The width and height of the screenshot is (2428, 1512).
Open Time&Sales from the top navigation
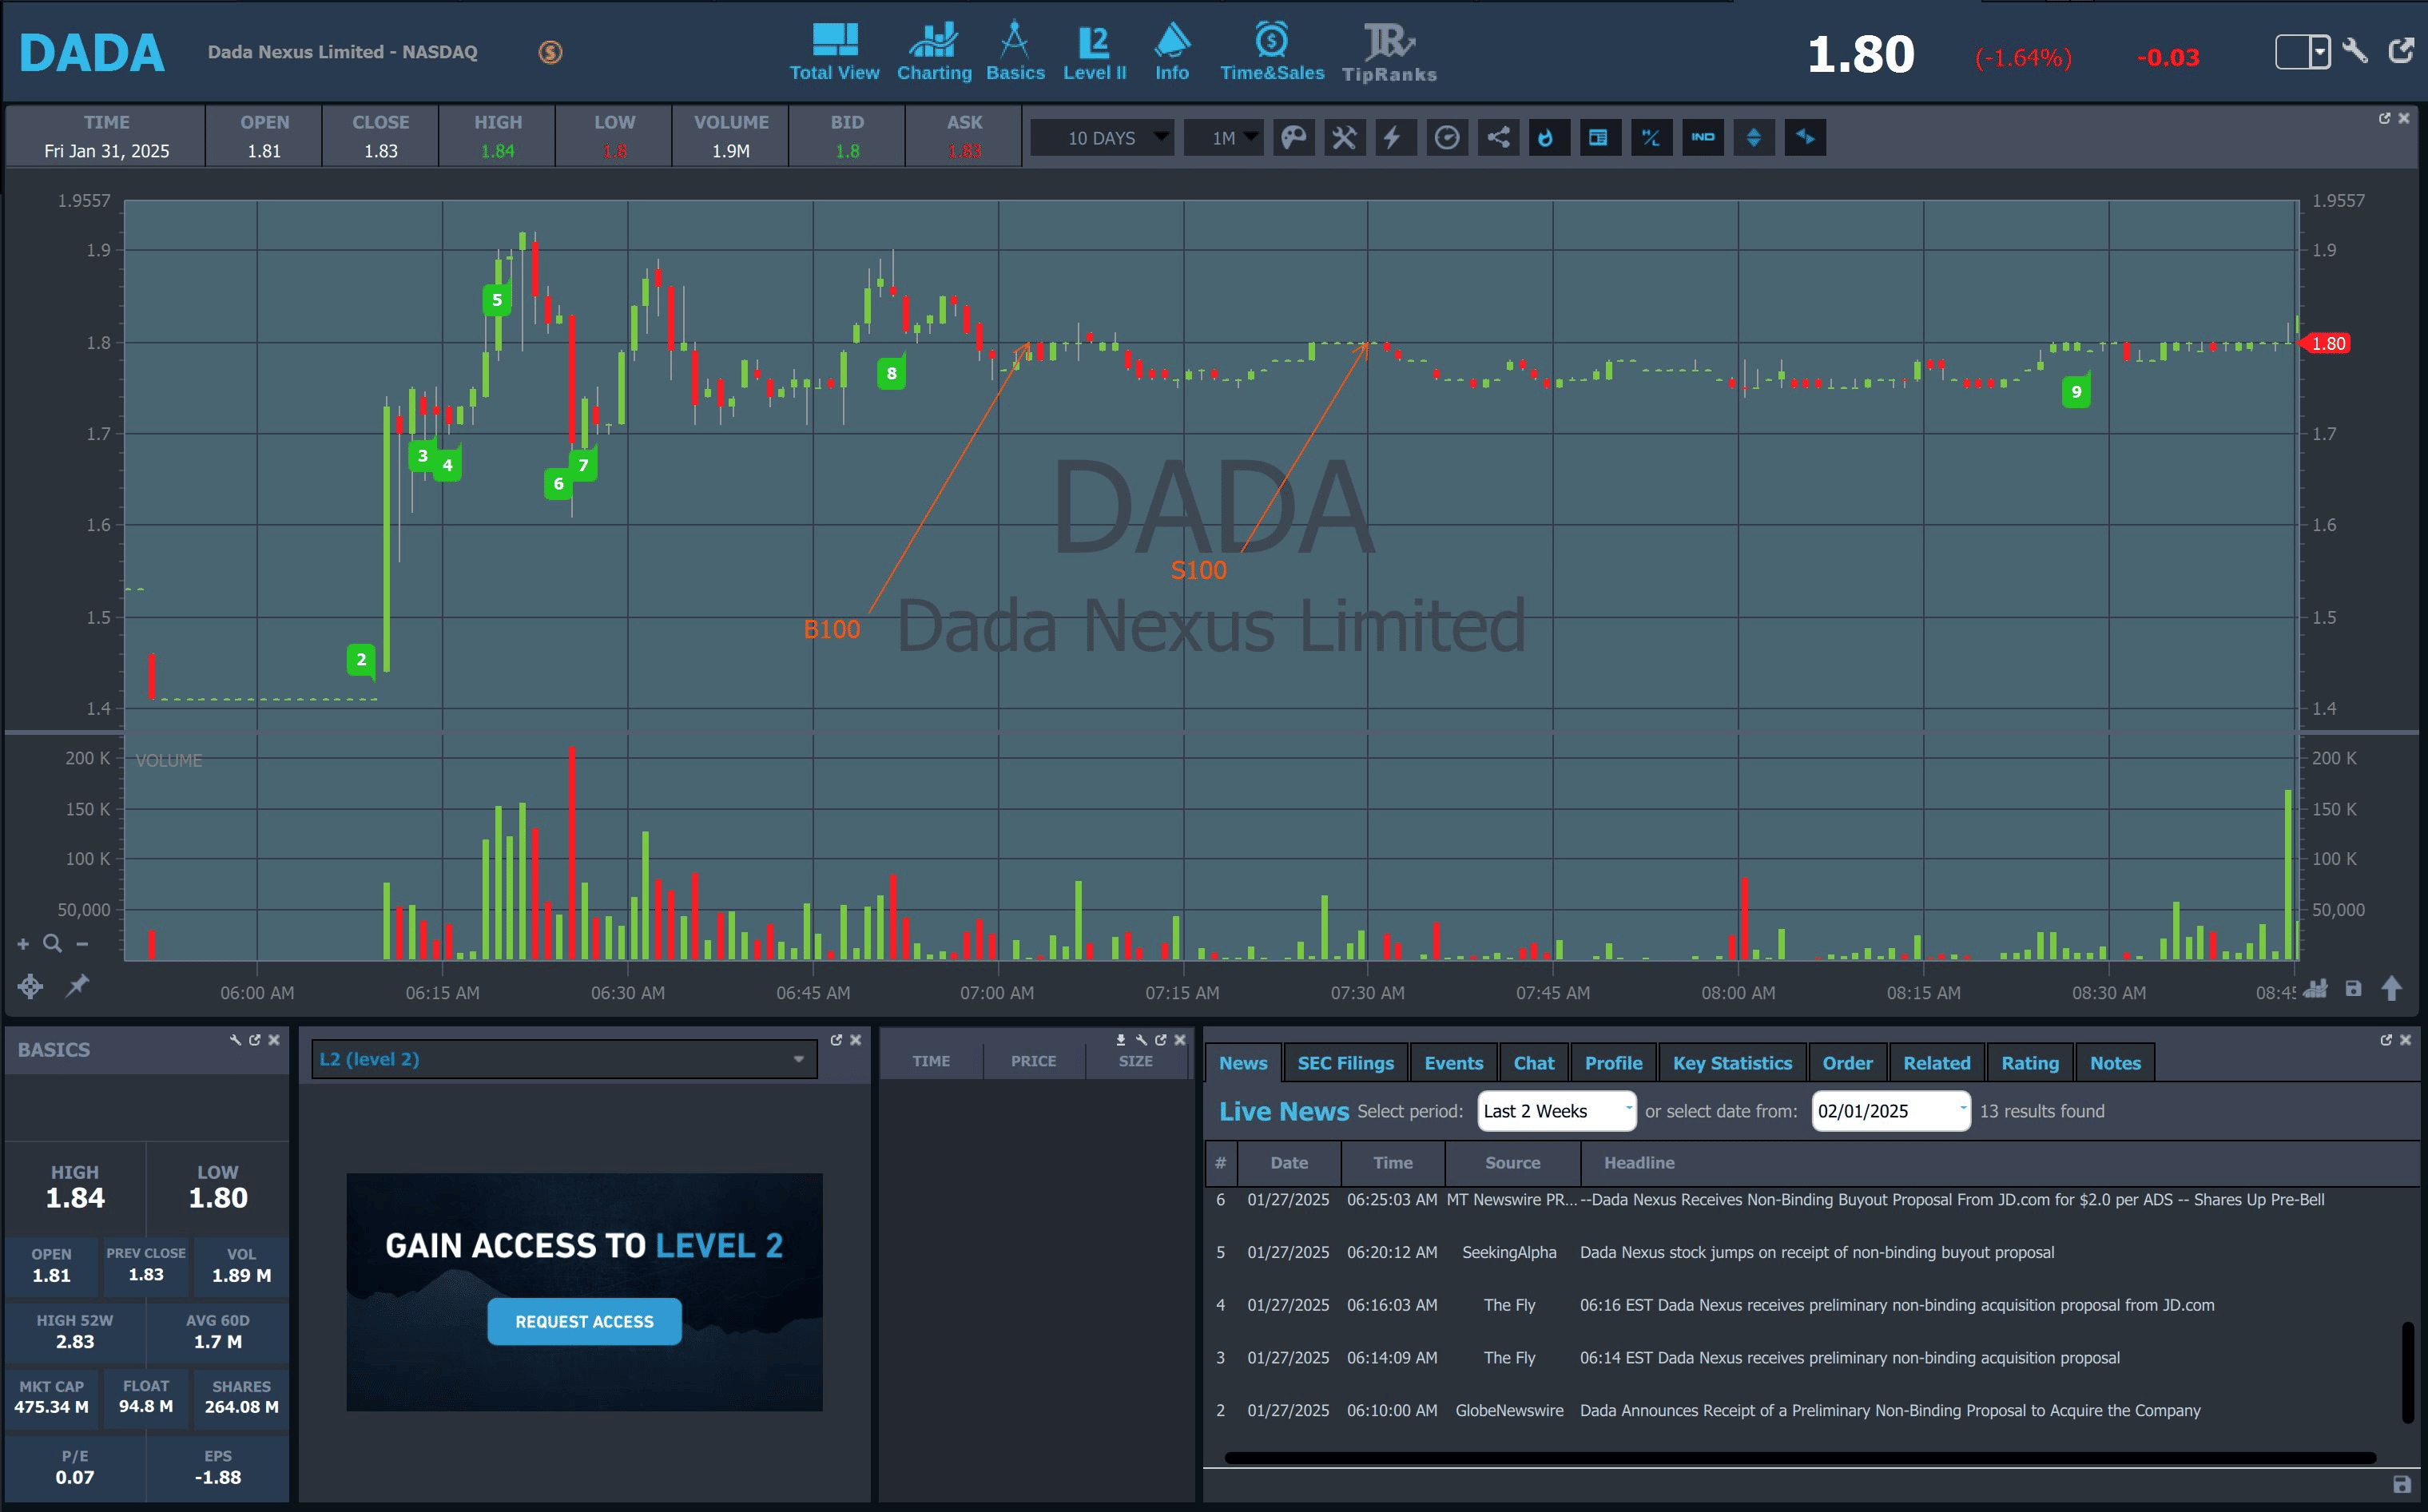pos(1271,52)
